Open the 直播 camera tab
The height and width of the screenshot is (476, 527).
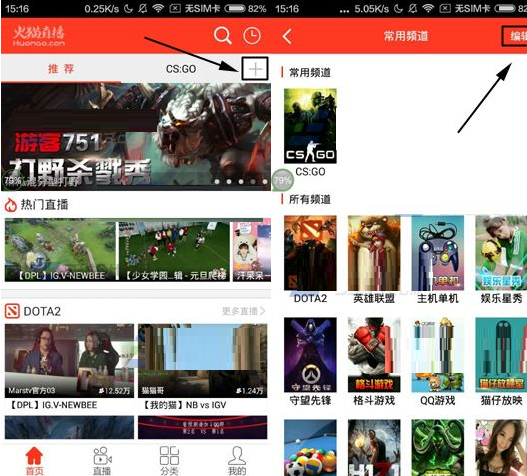[102, 461]
